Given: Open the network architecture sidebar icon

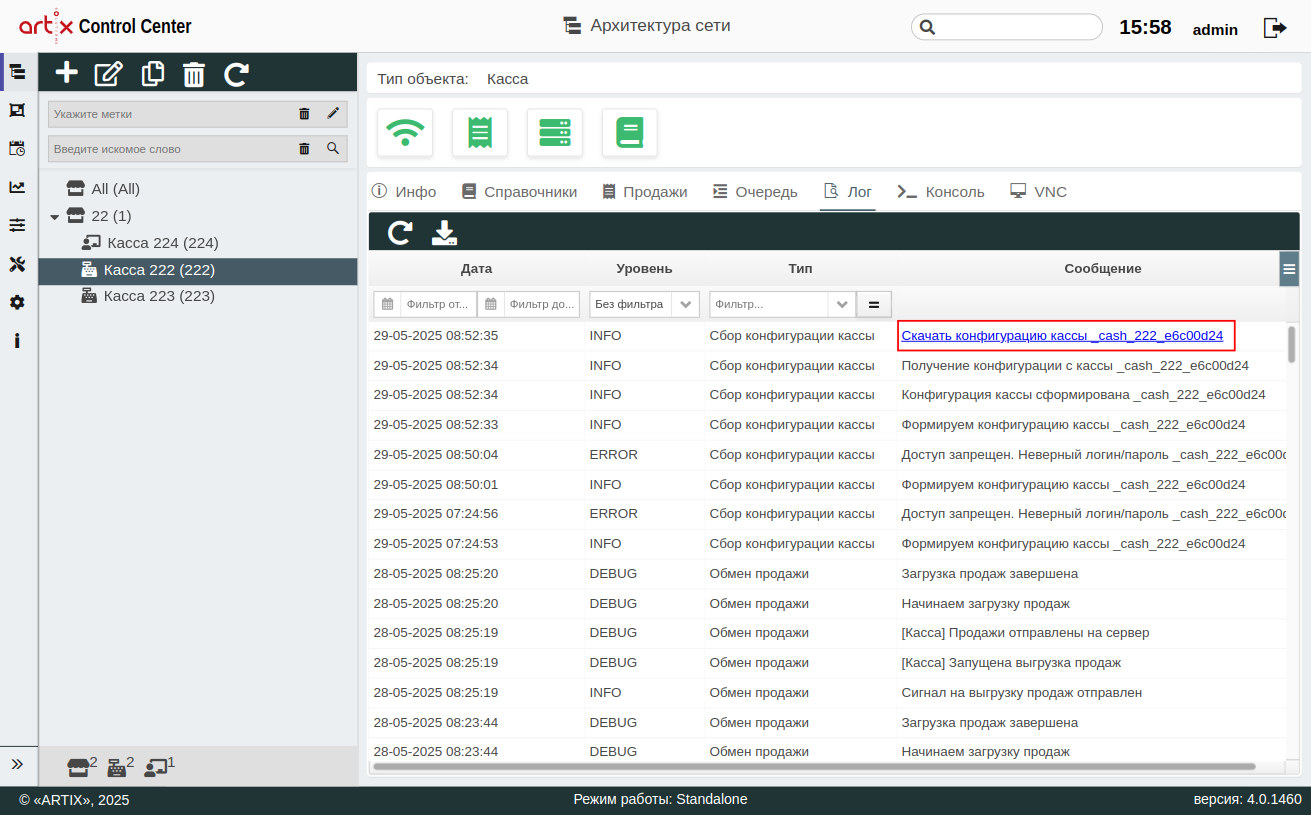Looking at the screenshot, I should (17, 71).
